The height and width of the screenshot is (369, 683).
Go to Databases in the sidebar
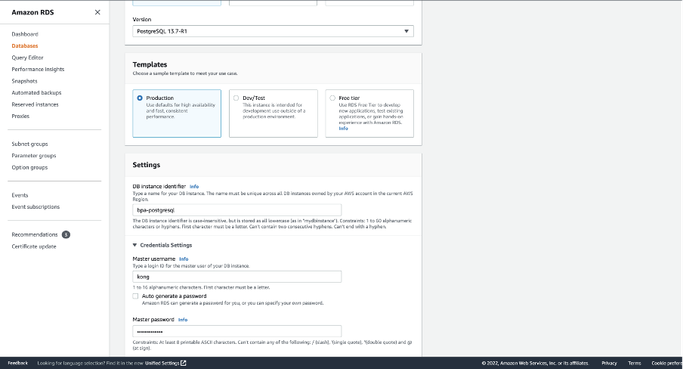25,46
